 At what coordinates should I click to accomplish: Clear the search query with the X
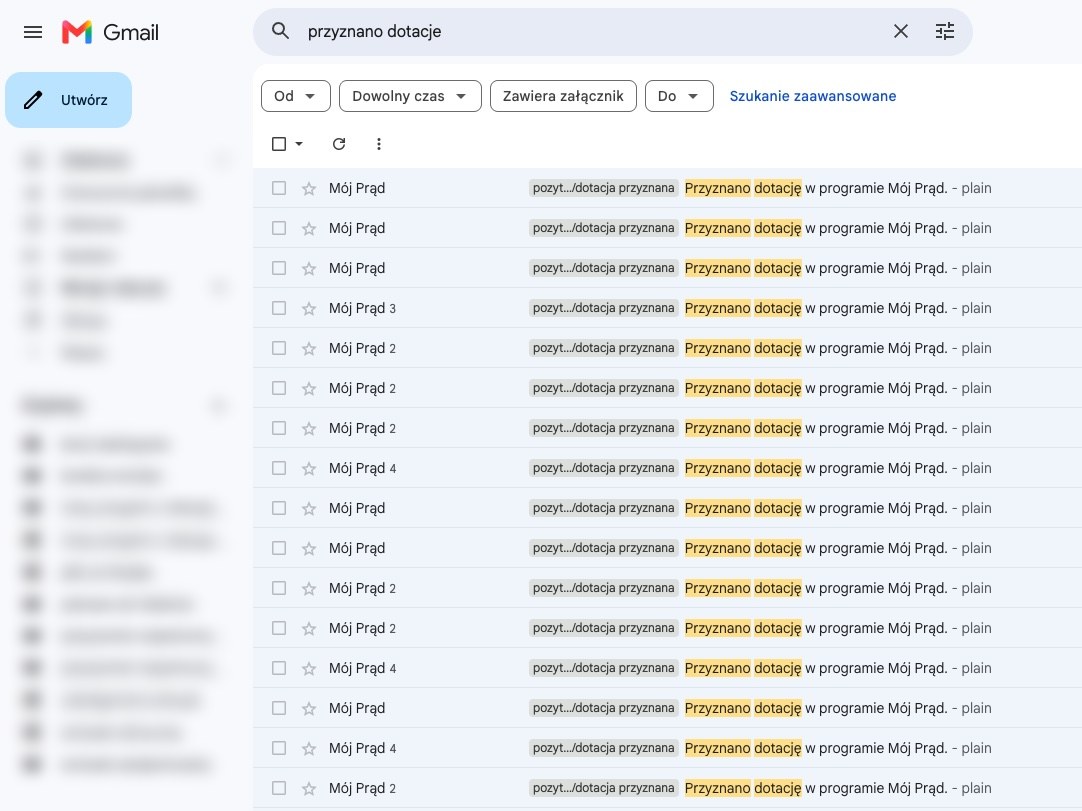(901, 31)
